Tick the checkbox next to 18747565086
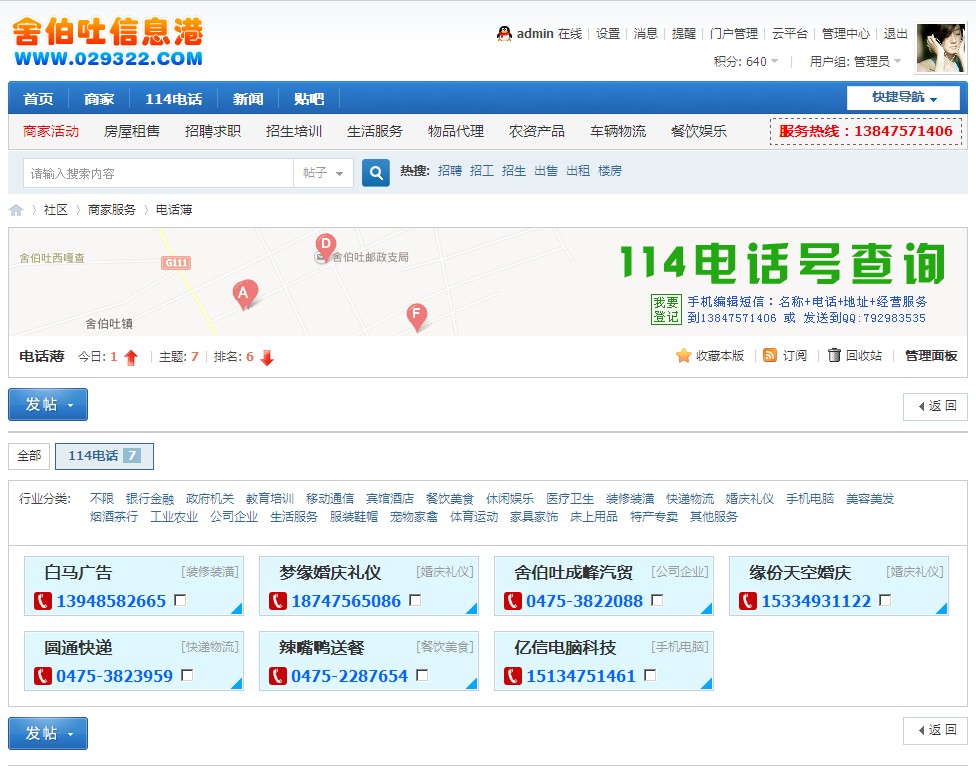 [x=415, y=600]
